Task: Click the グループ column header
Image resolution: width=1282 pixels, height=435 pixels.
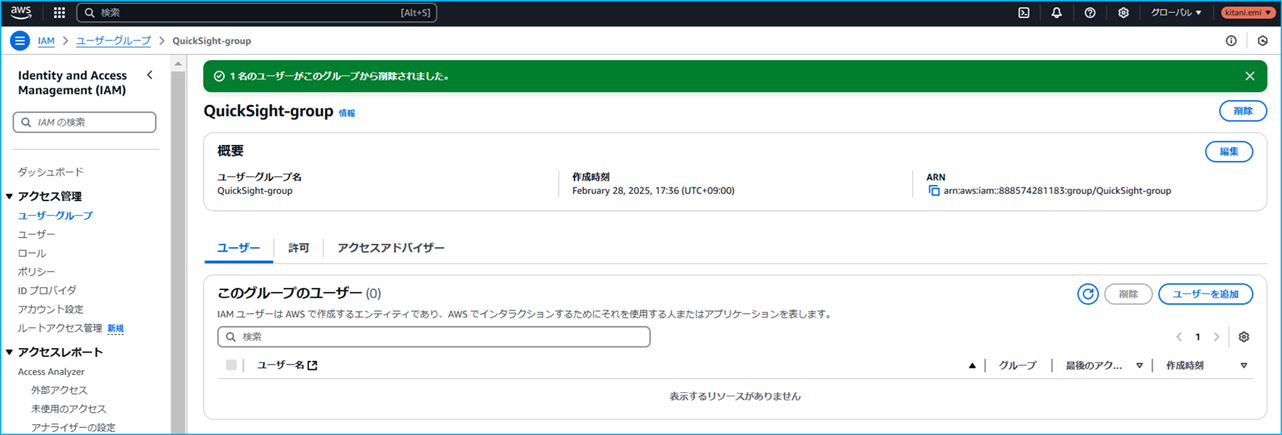Action: point(1018,366)
